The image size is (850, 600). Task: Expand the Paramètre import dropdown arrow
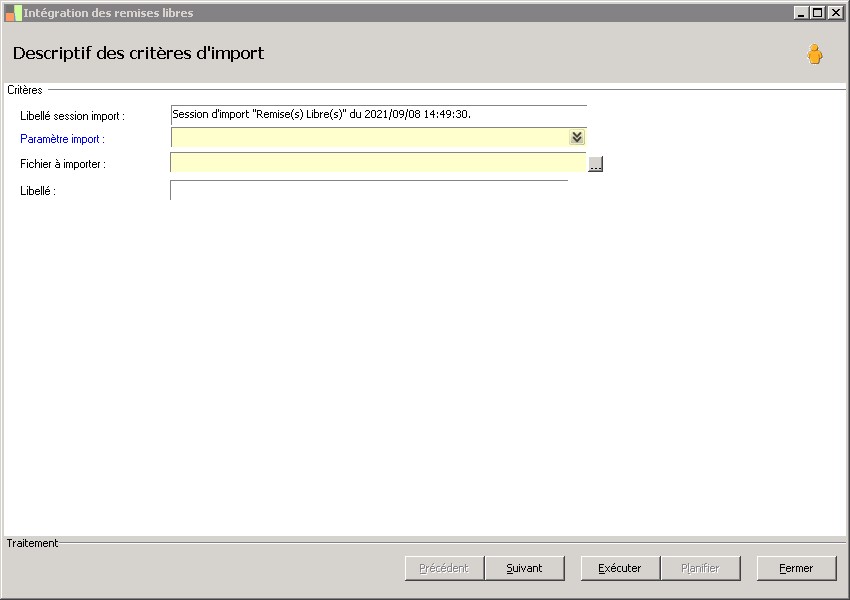[577, 137]
